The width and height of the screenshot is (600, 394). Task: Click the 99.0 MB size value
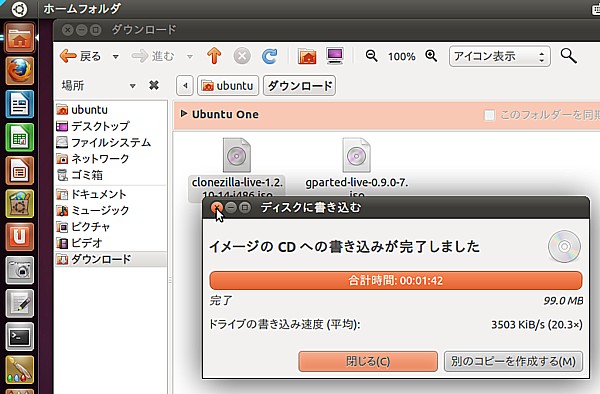tap(563, 301)
